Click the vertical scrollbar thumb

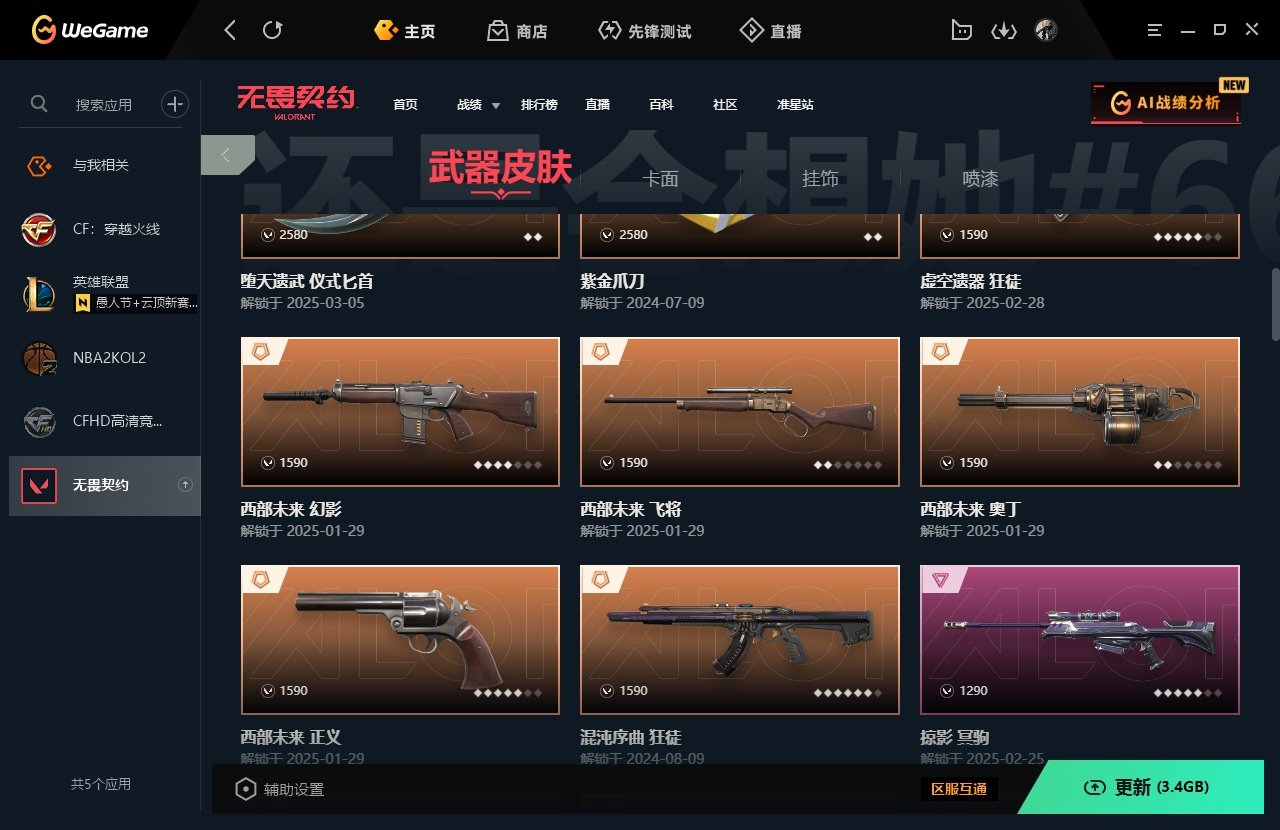(x=1275, y=304)
